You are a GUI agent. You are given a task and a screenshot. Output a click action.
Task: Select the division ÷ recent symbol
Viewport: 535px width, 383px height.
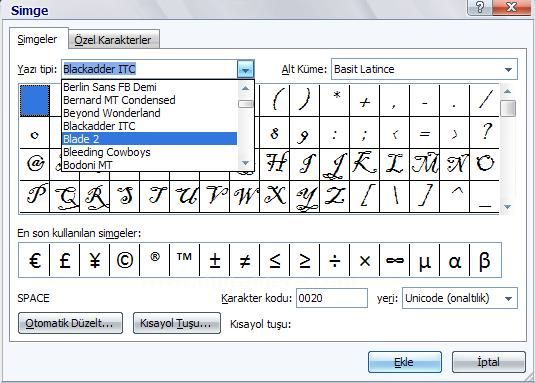coord(335,260)
